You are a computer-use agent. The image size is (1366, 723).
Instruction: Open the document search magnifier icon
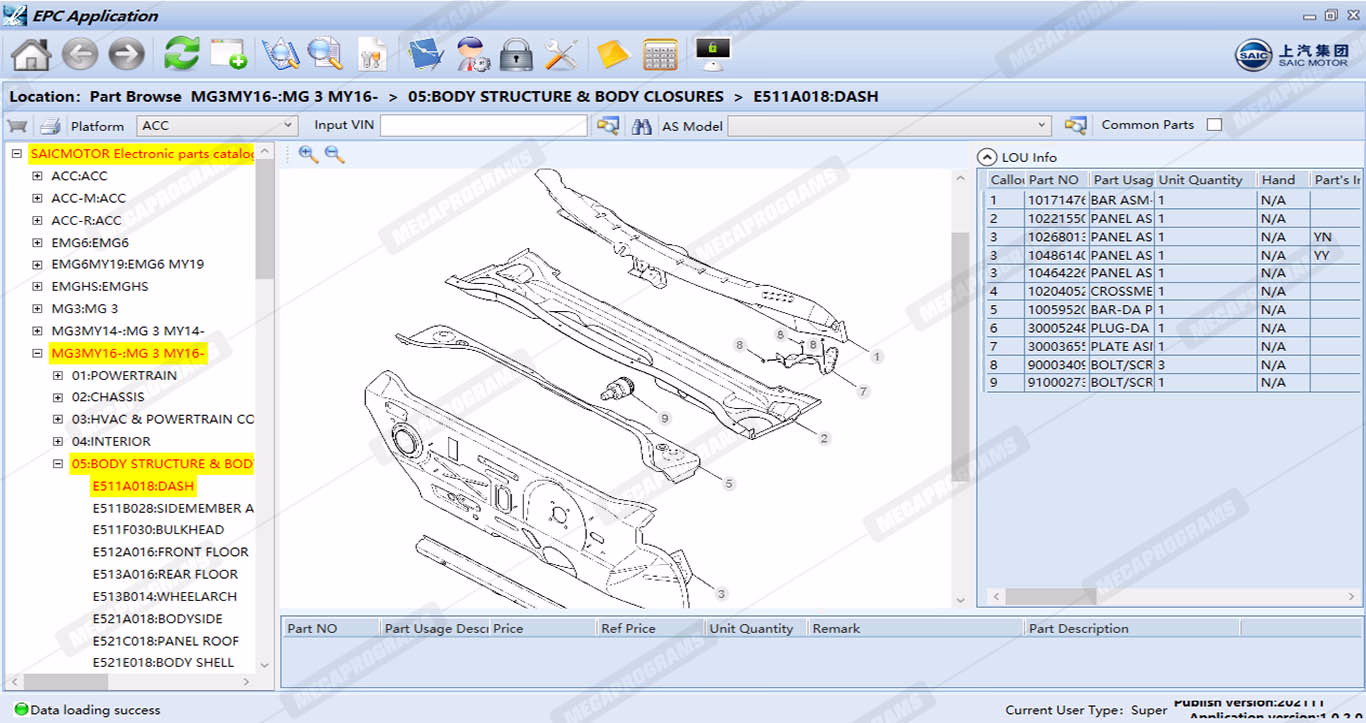tap(325, 54)
